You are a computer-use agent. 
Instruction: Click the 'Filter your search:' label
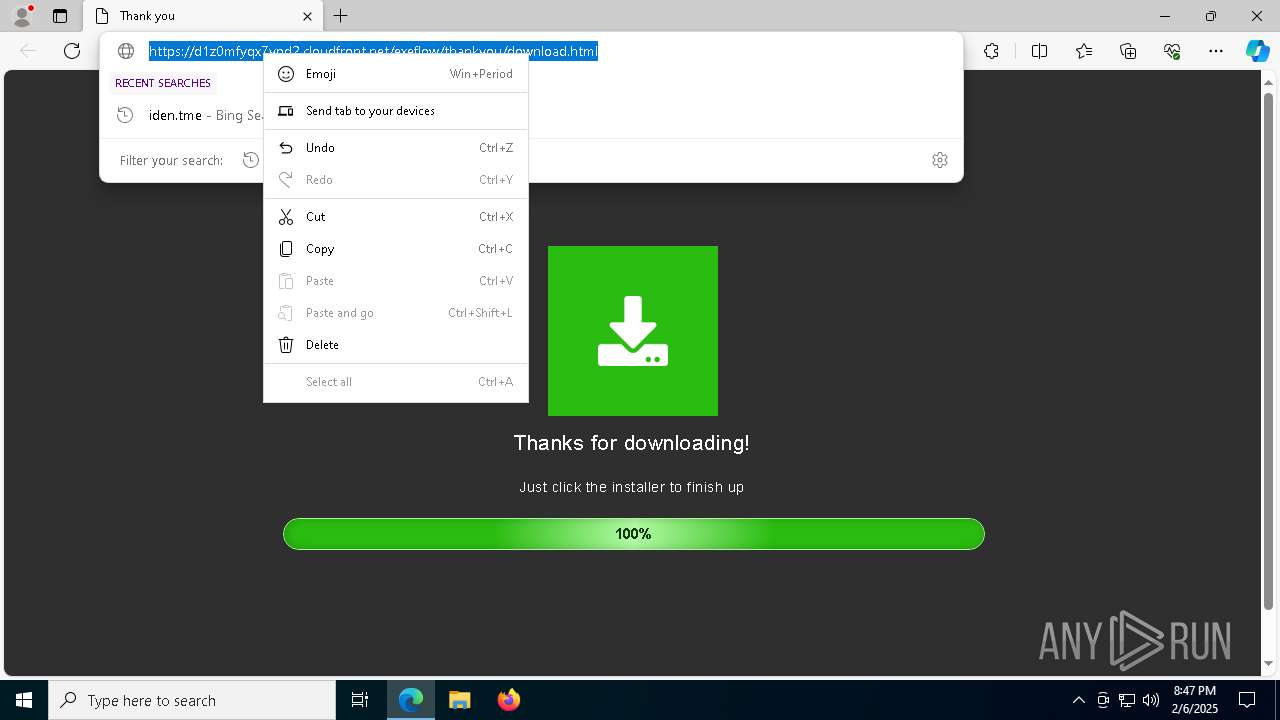(x=171, y=160)
